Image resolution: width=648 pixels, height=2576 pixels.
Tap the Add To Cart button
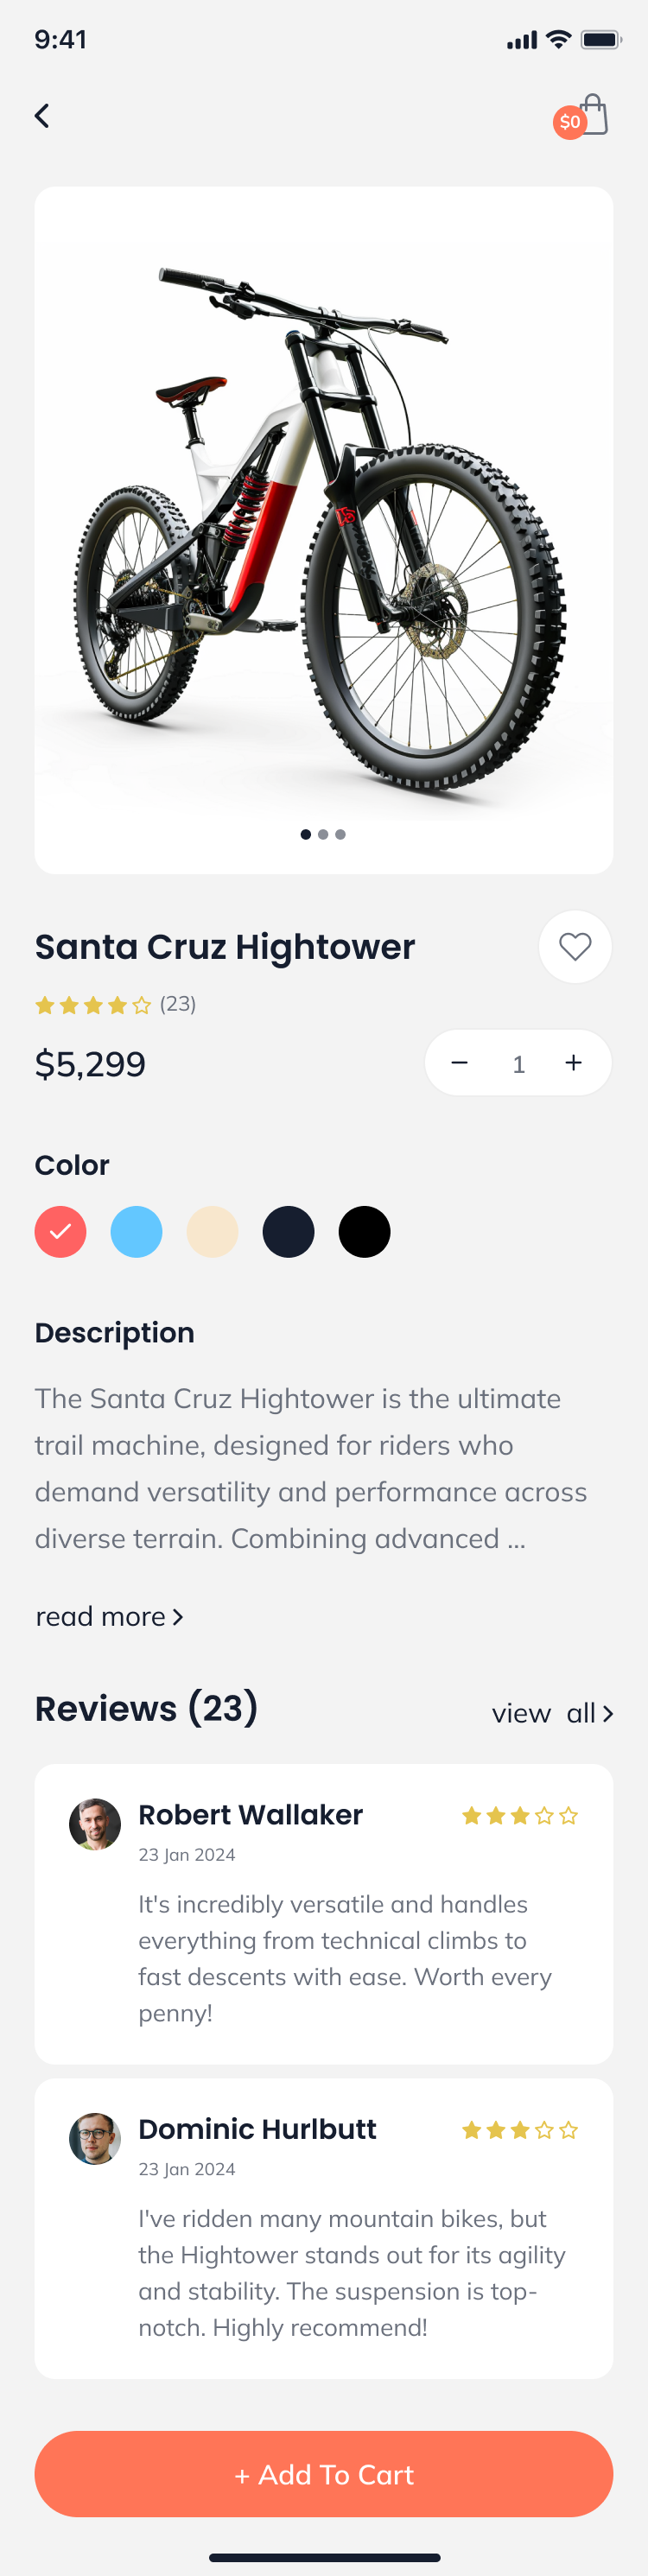[x=324, y=2474]
